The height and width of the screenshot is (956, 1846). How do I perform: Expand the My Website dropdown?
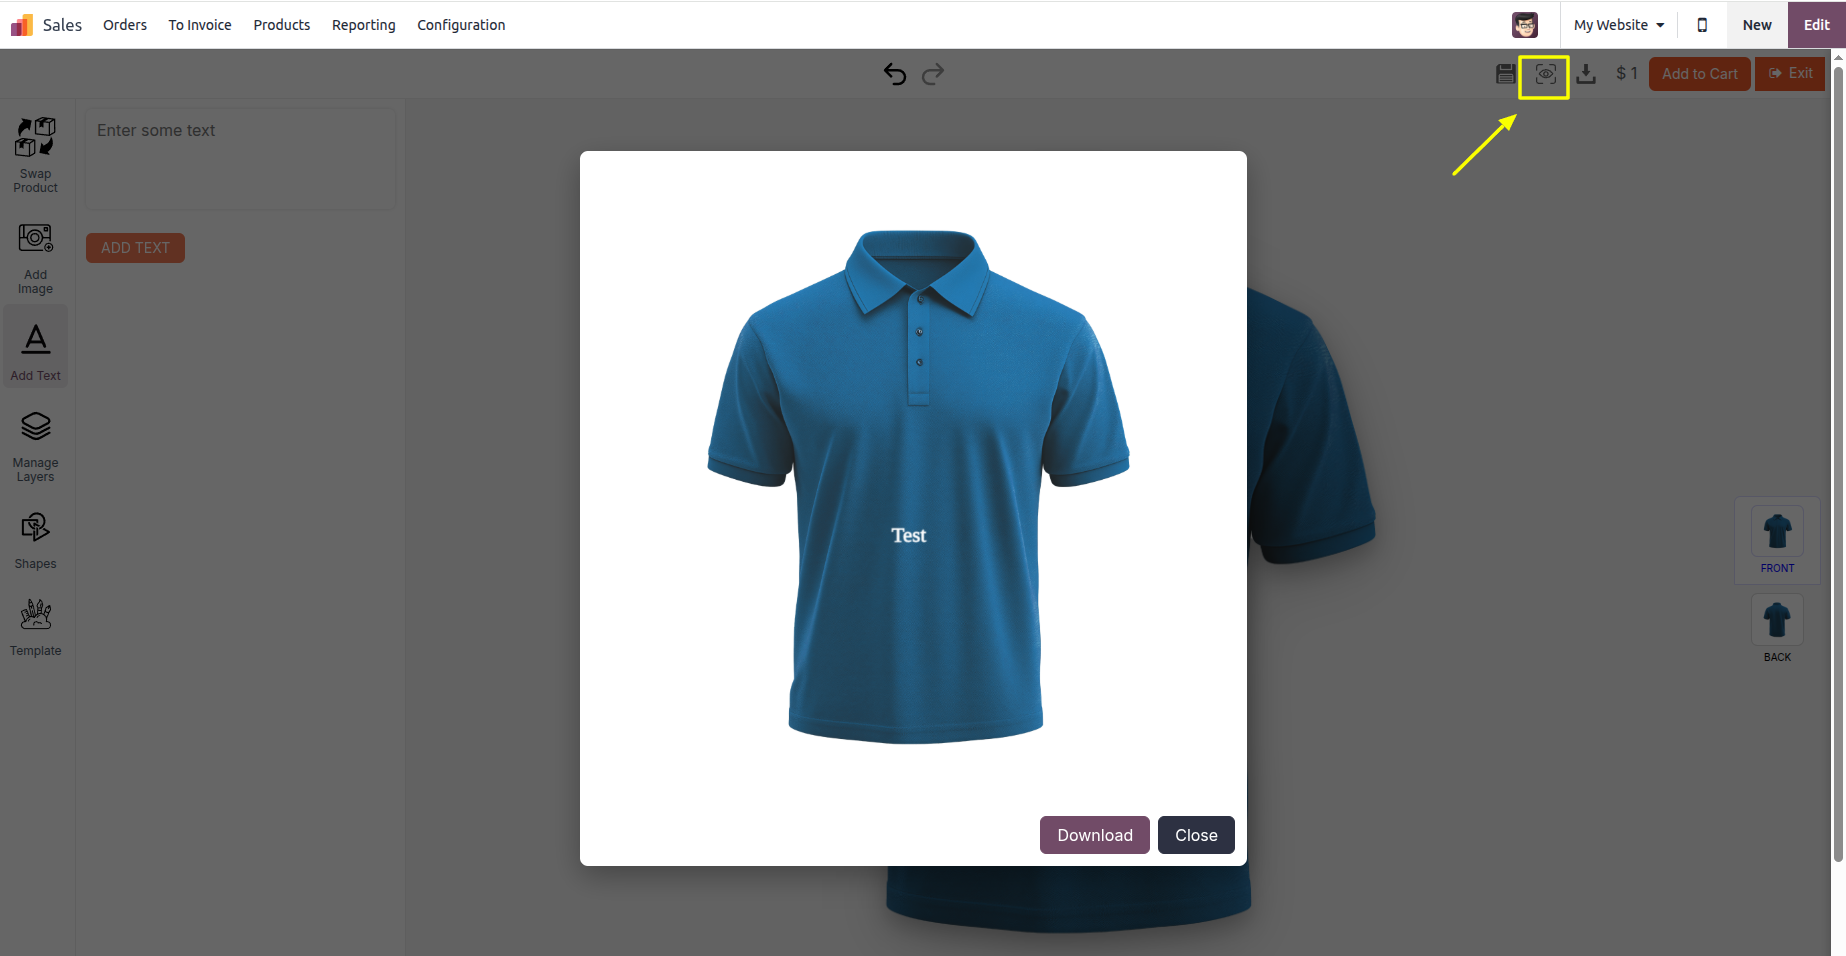pyautogui.click(x=1619, y=25)
